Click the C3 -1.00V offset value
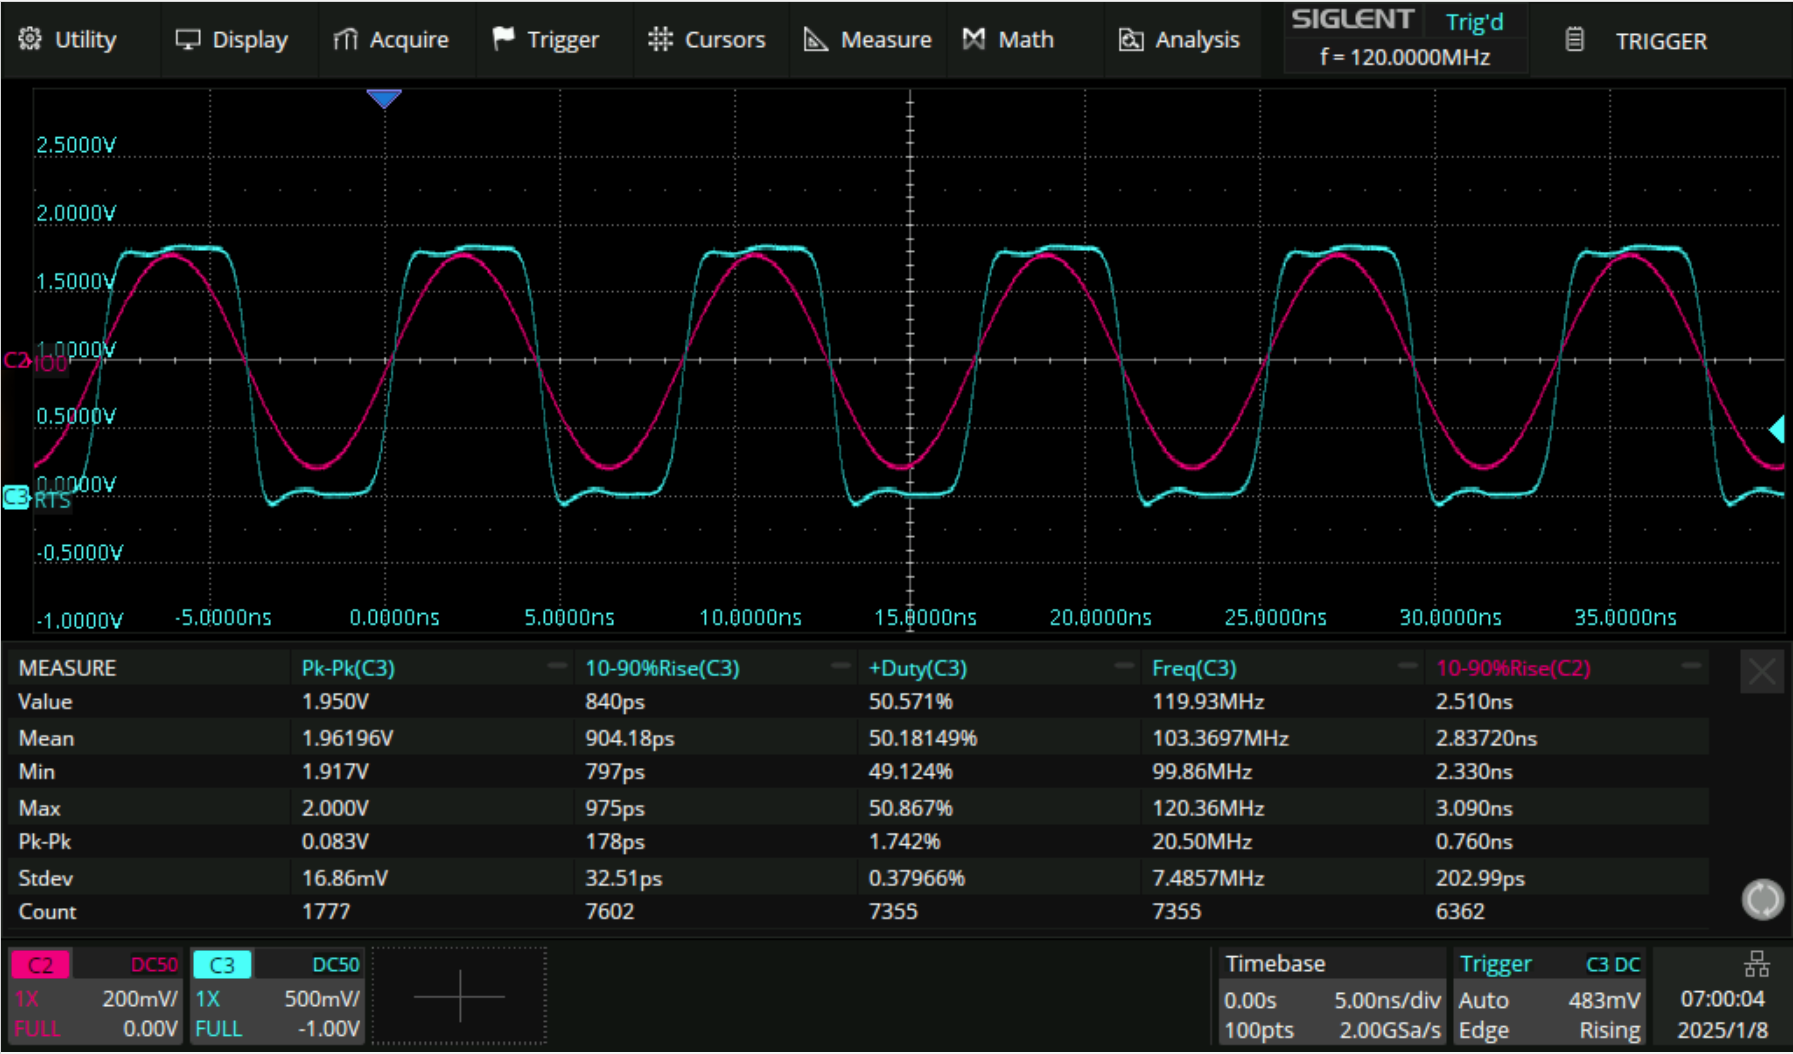 (x=329, y=1029)
